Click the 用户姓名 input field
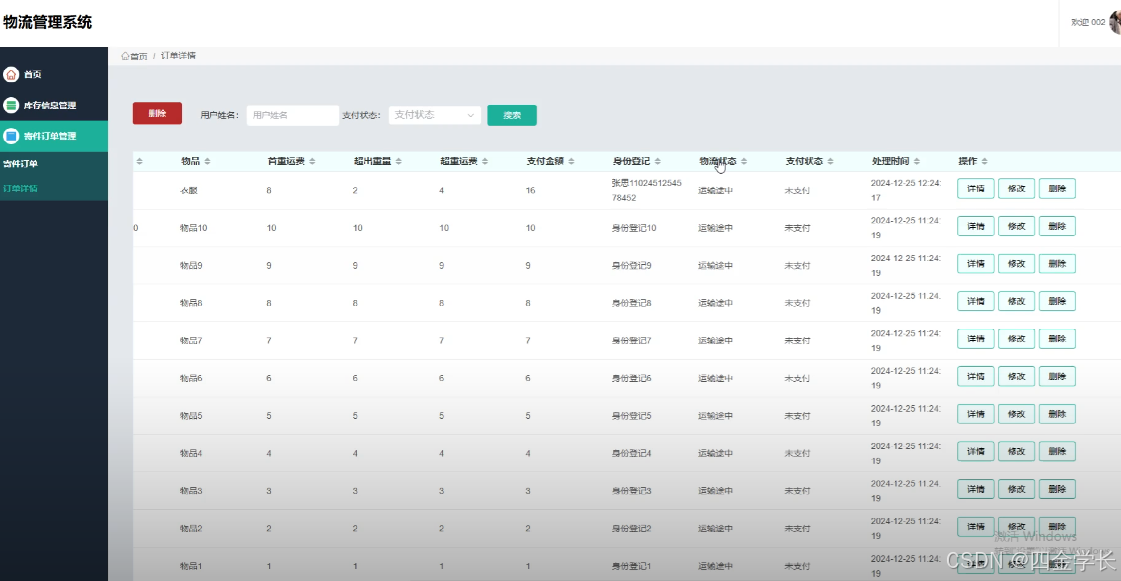 pos(292,115)
